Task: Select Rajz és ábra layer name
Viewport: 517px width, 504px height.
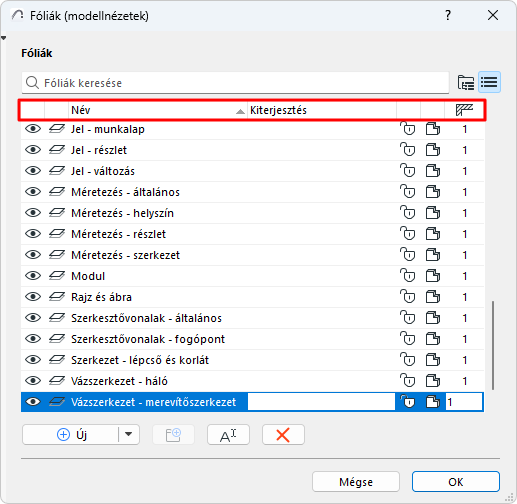Action: pos(101,297)
